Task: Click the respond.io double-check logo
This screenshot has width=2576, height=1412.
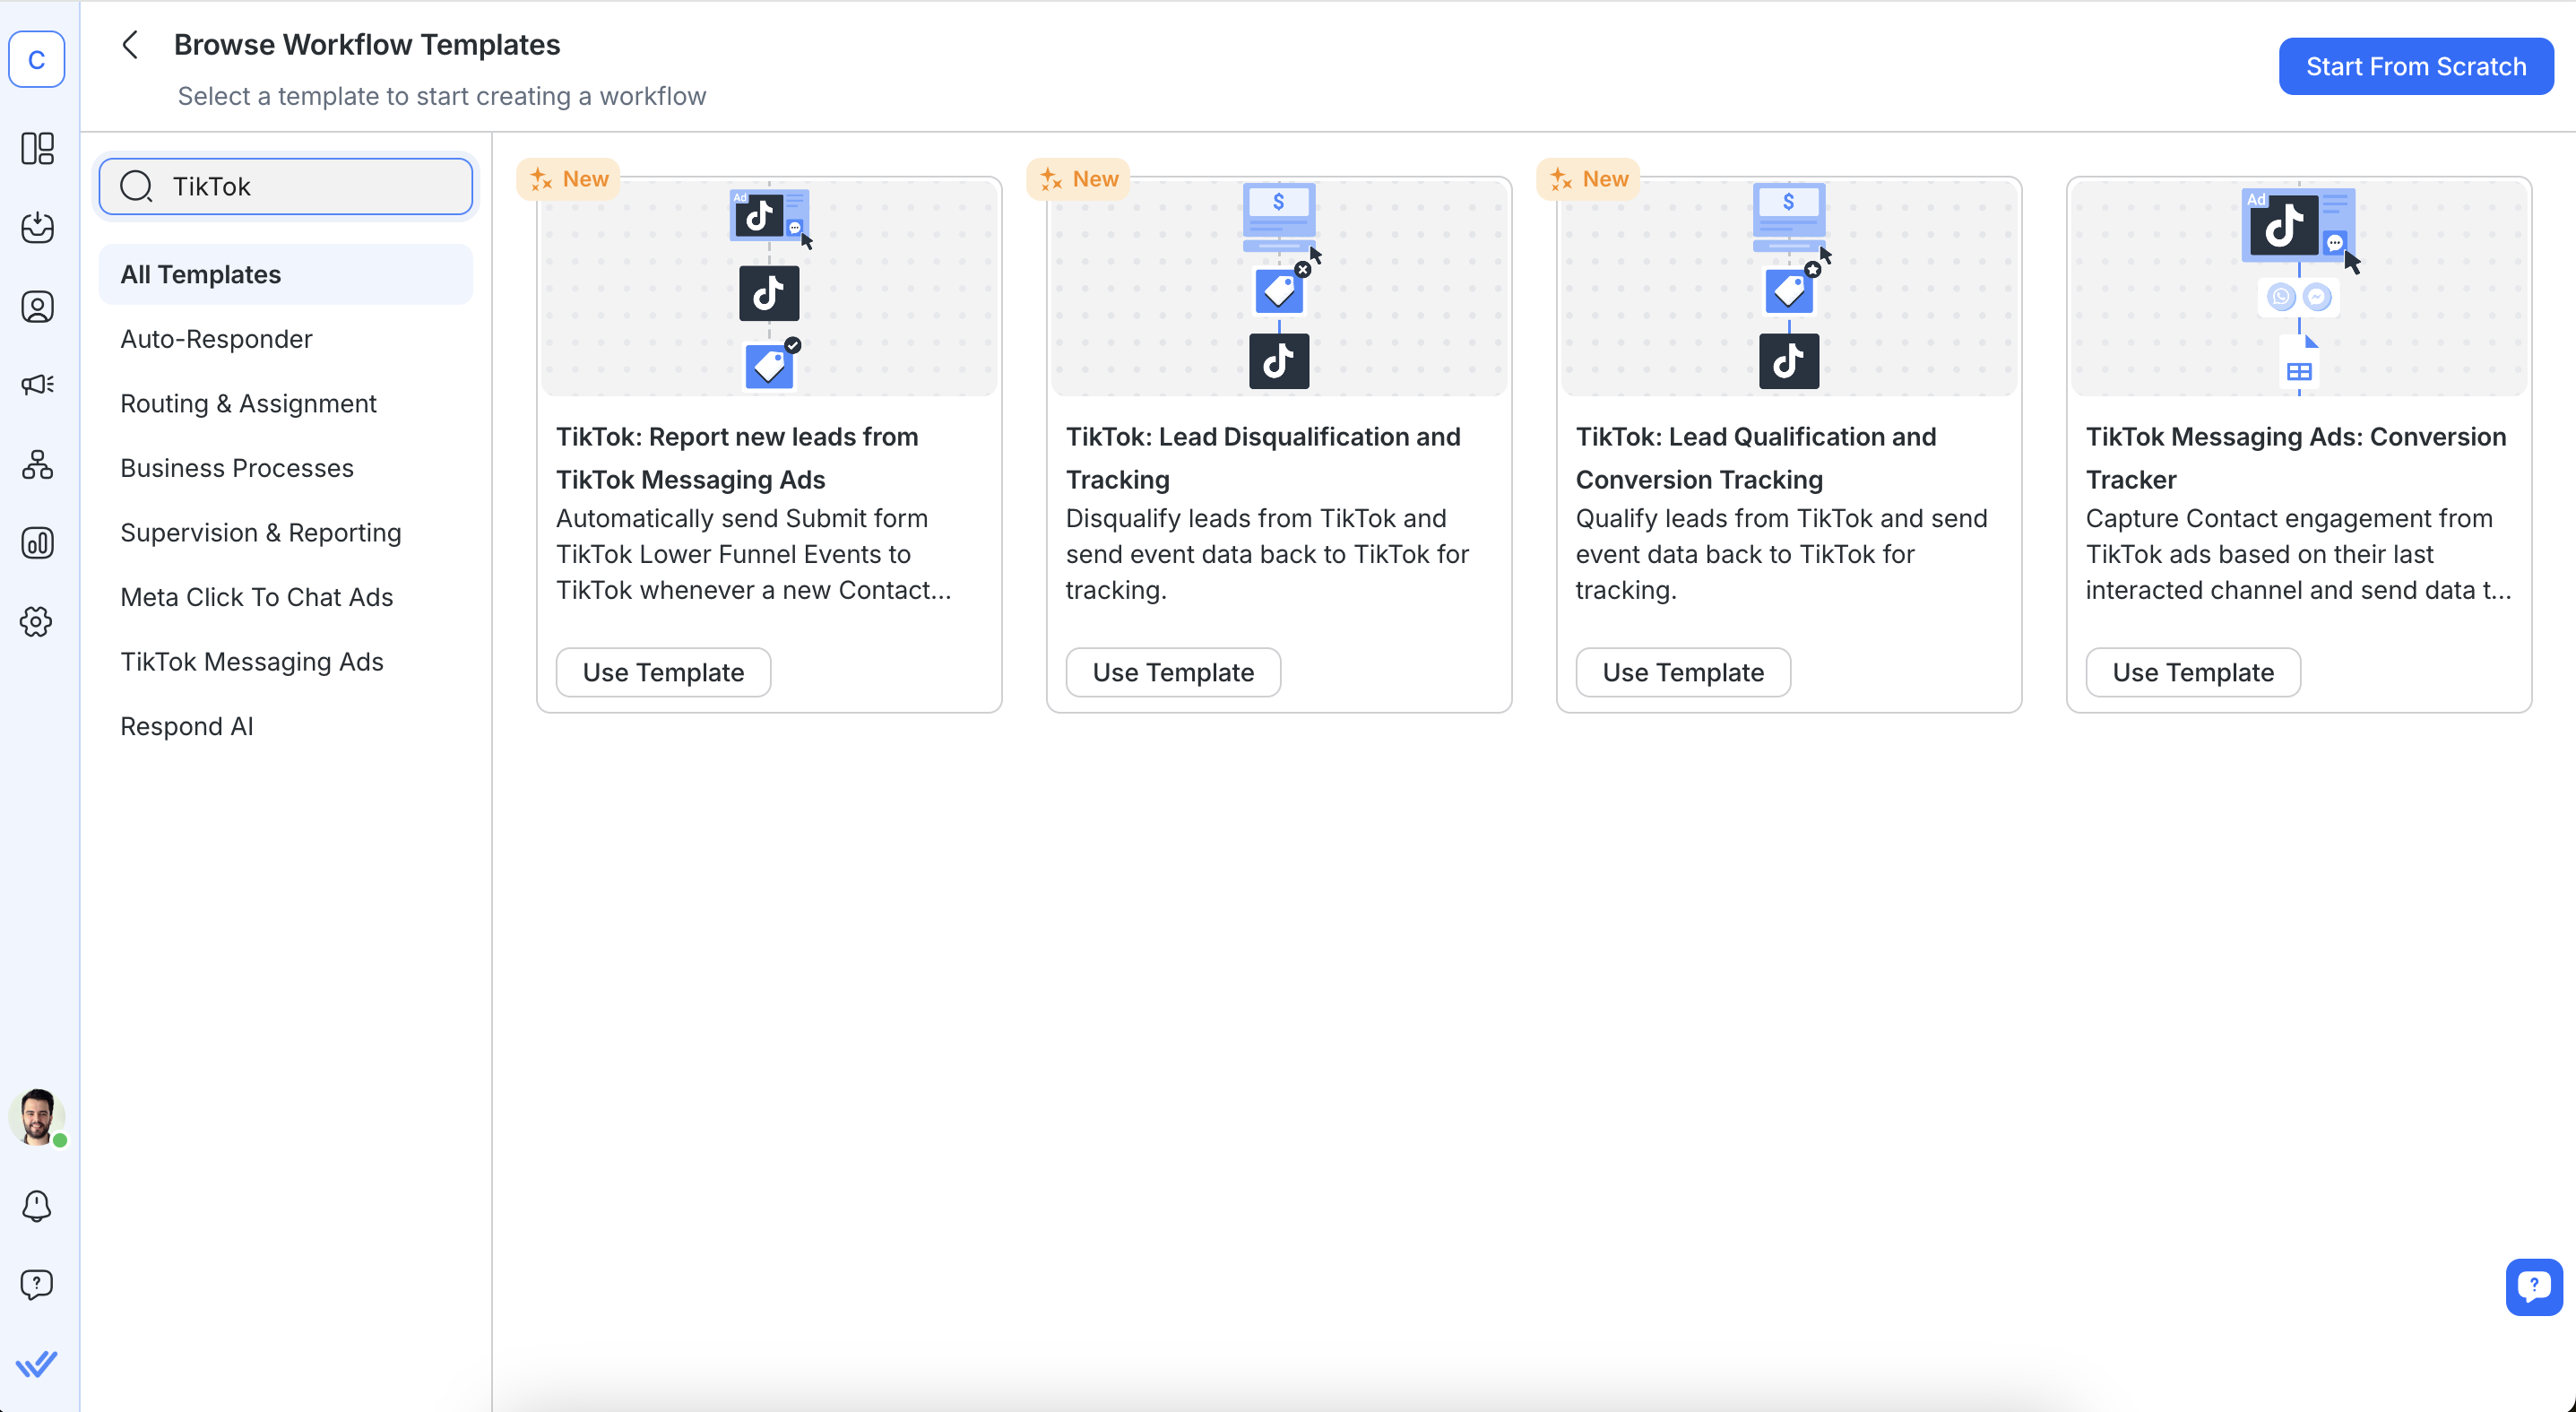Action: [x=37, y=1363]
